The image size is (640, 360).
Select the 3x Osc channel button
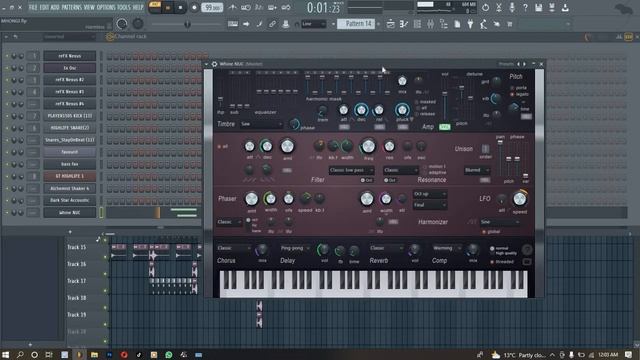[69, 68]
